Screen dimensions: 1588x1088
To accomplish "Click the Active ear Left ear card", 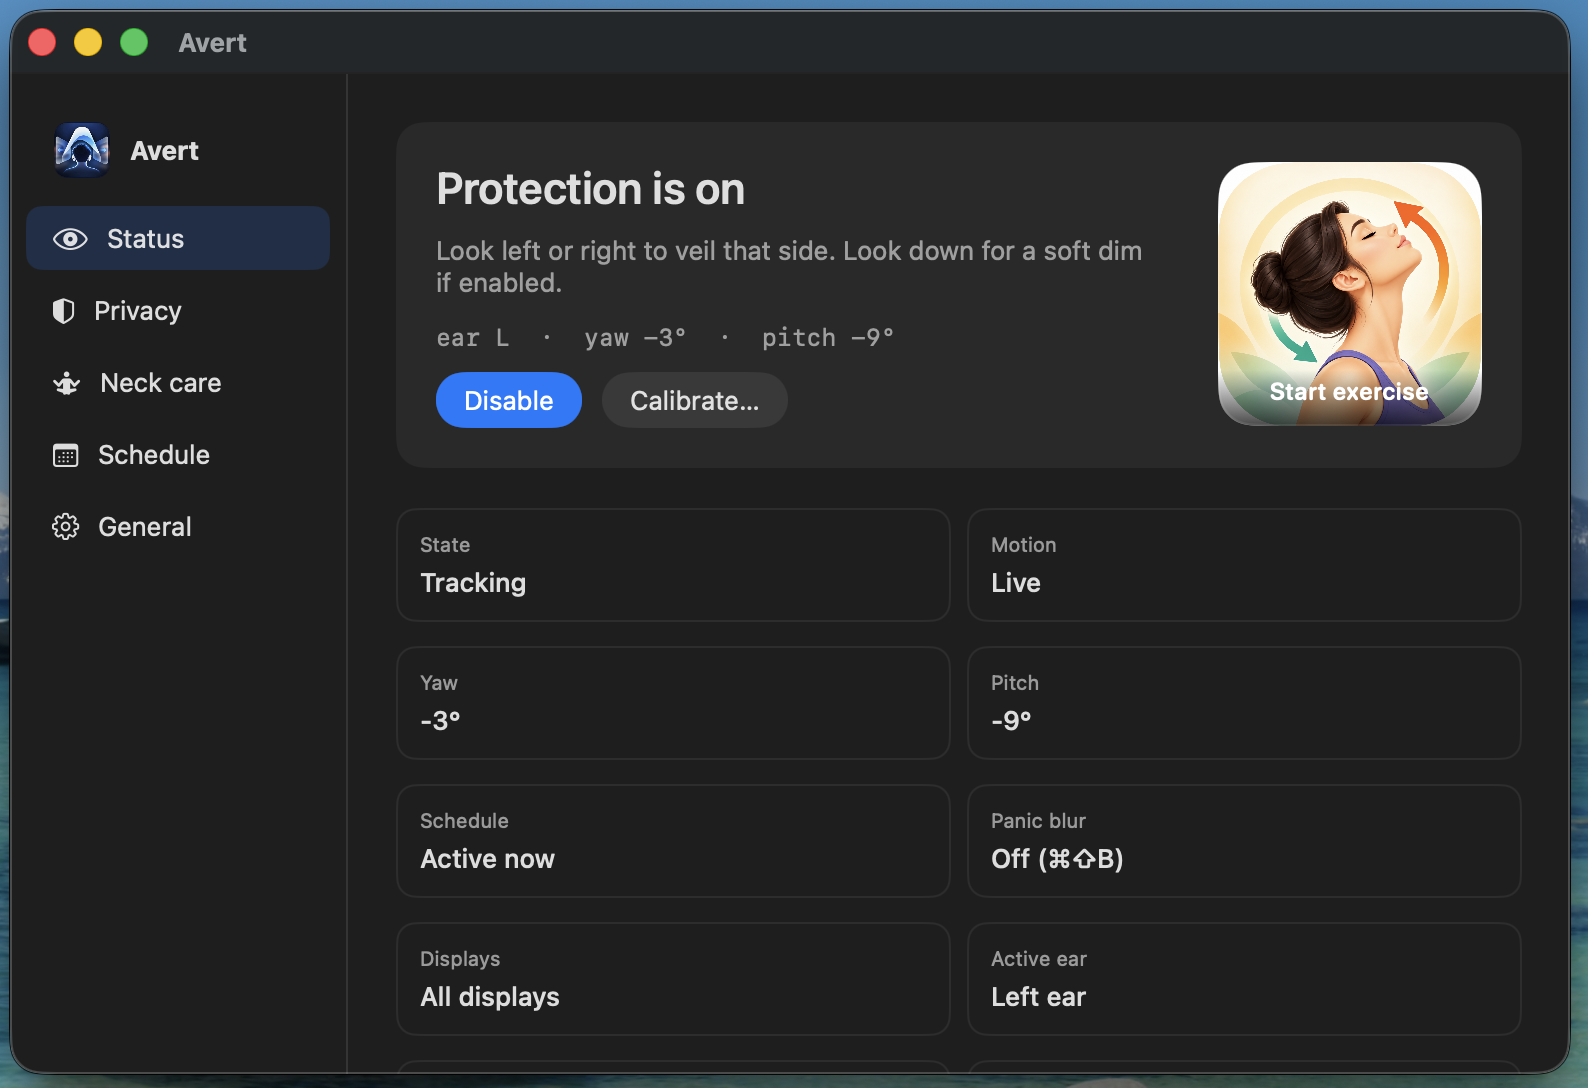I will (1244, 979).
